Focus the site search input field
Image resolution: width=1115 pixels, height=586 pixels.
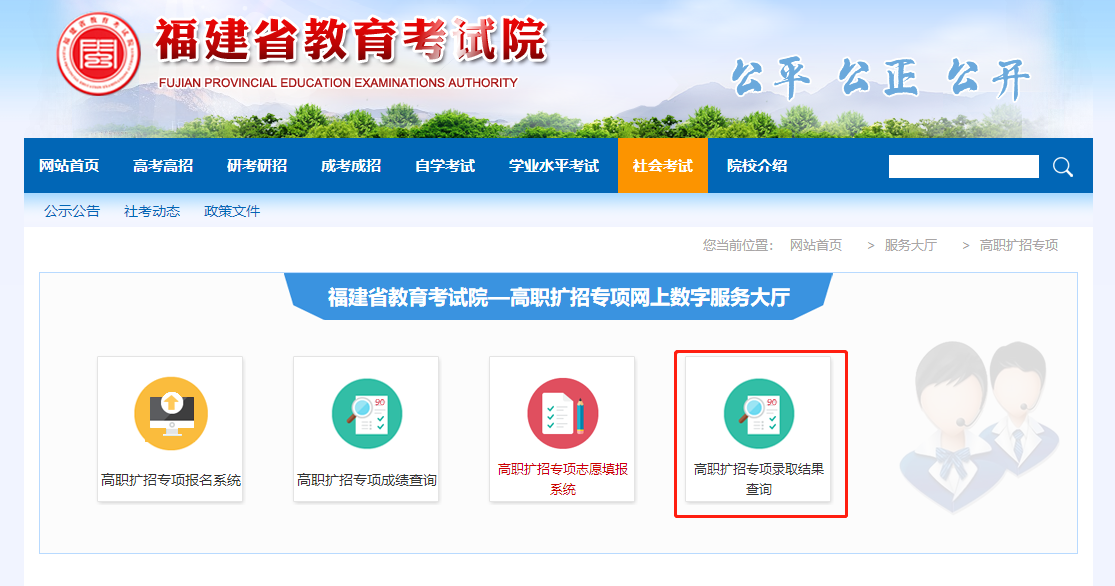point(963,166)
